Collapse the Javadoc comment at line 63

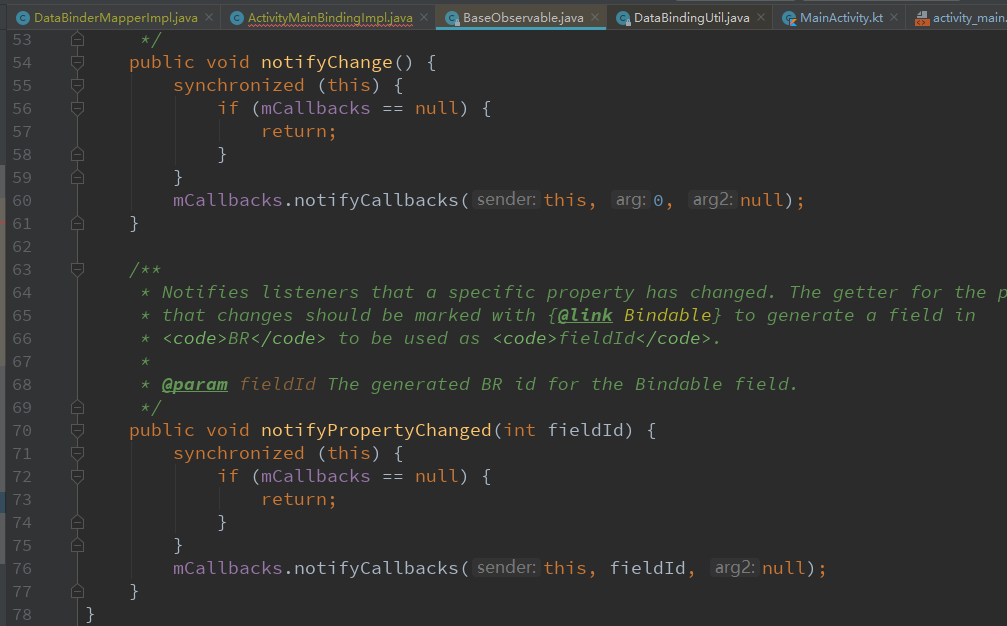pos(77,270)
